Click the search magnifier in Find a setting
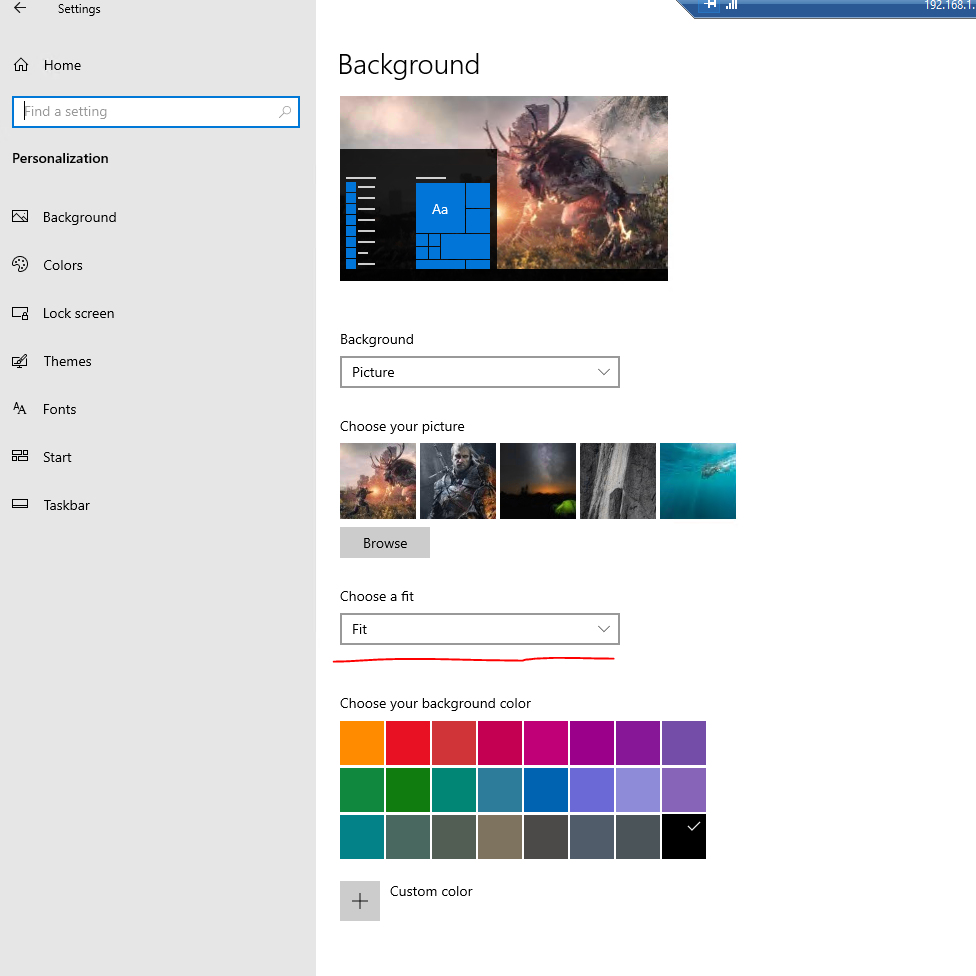 click(285, 111)
